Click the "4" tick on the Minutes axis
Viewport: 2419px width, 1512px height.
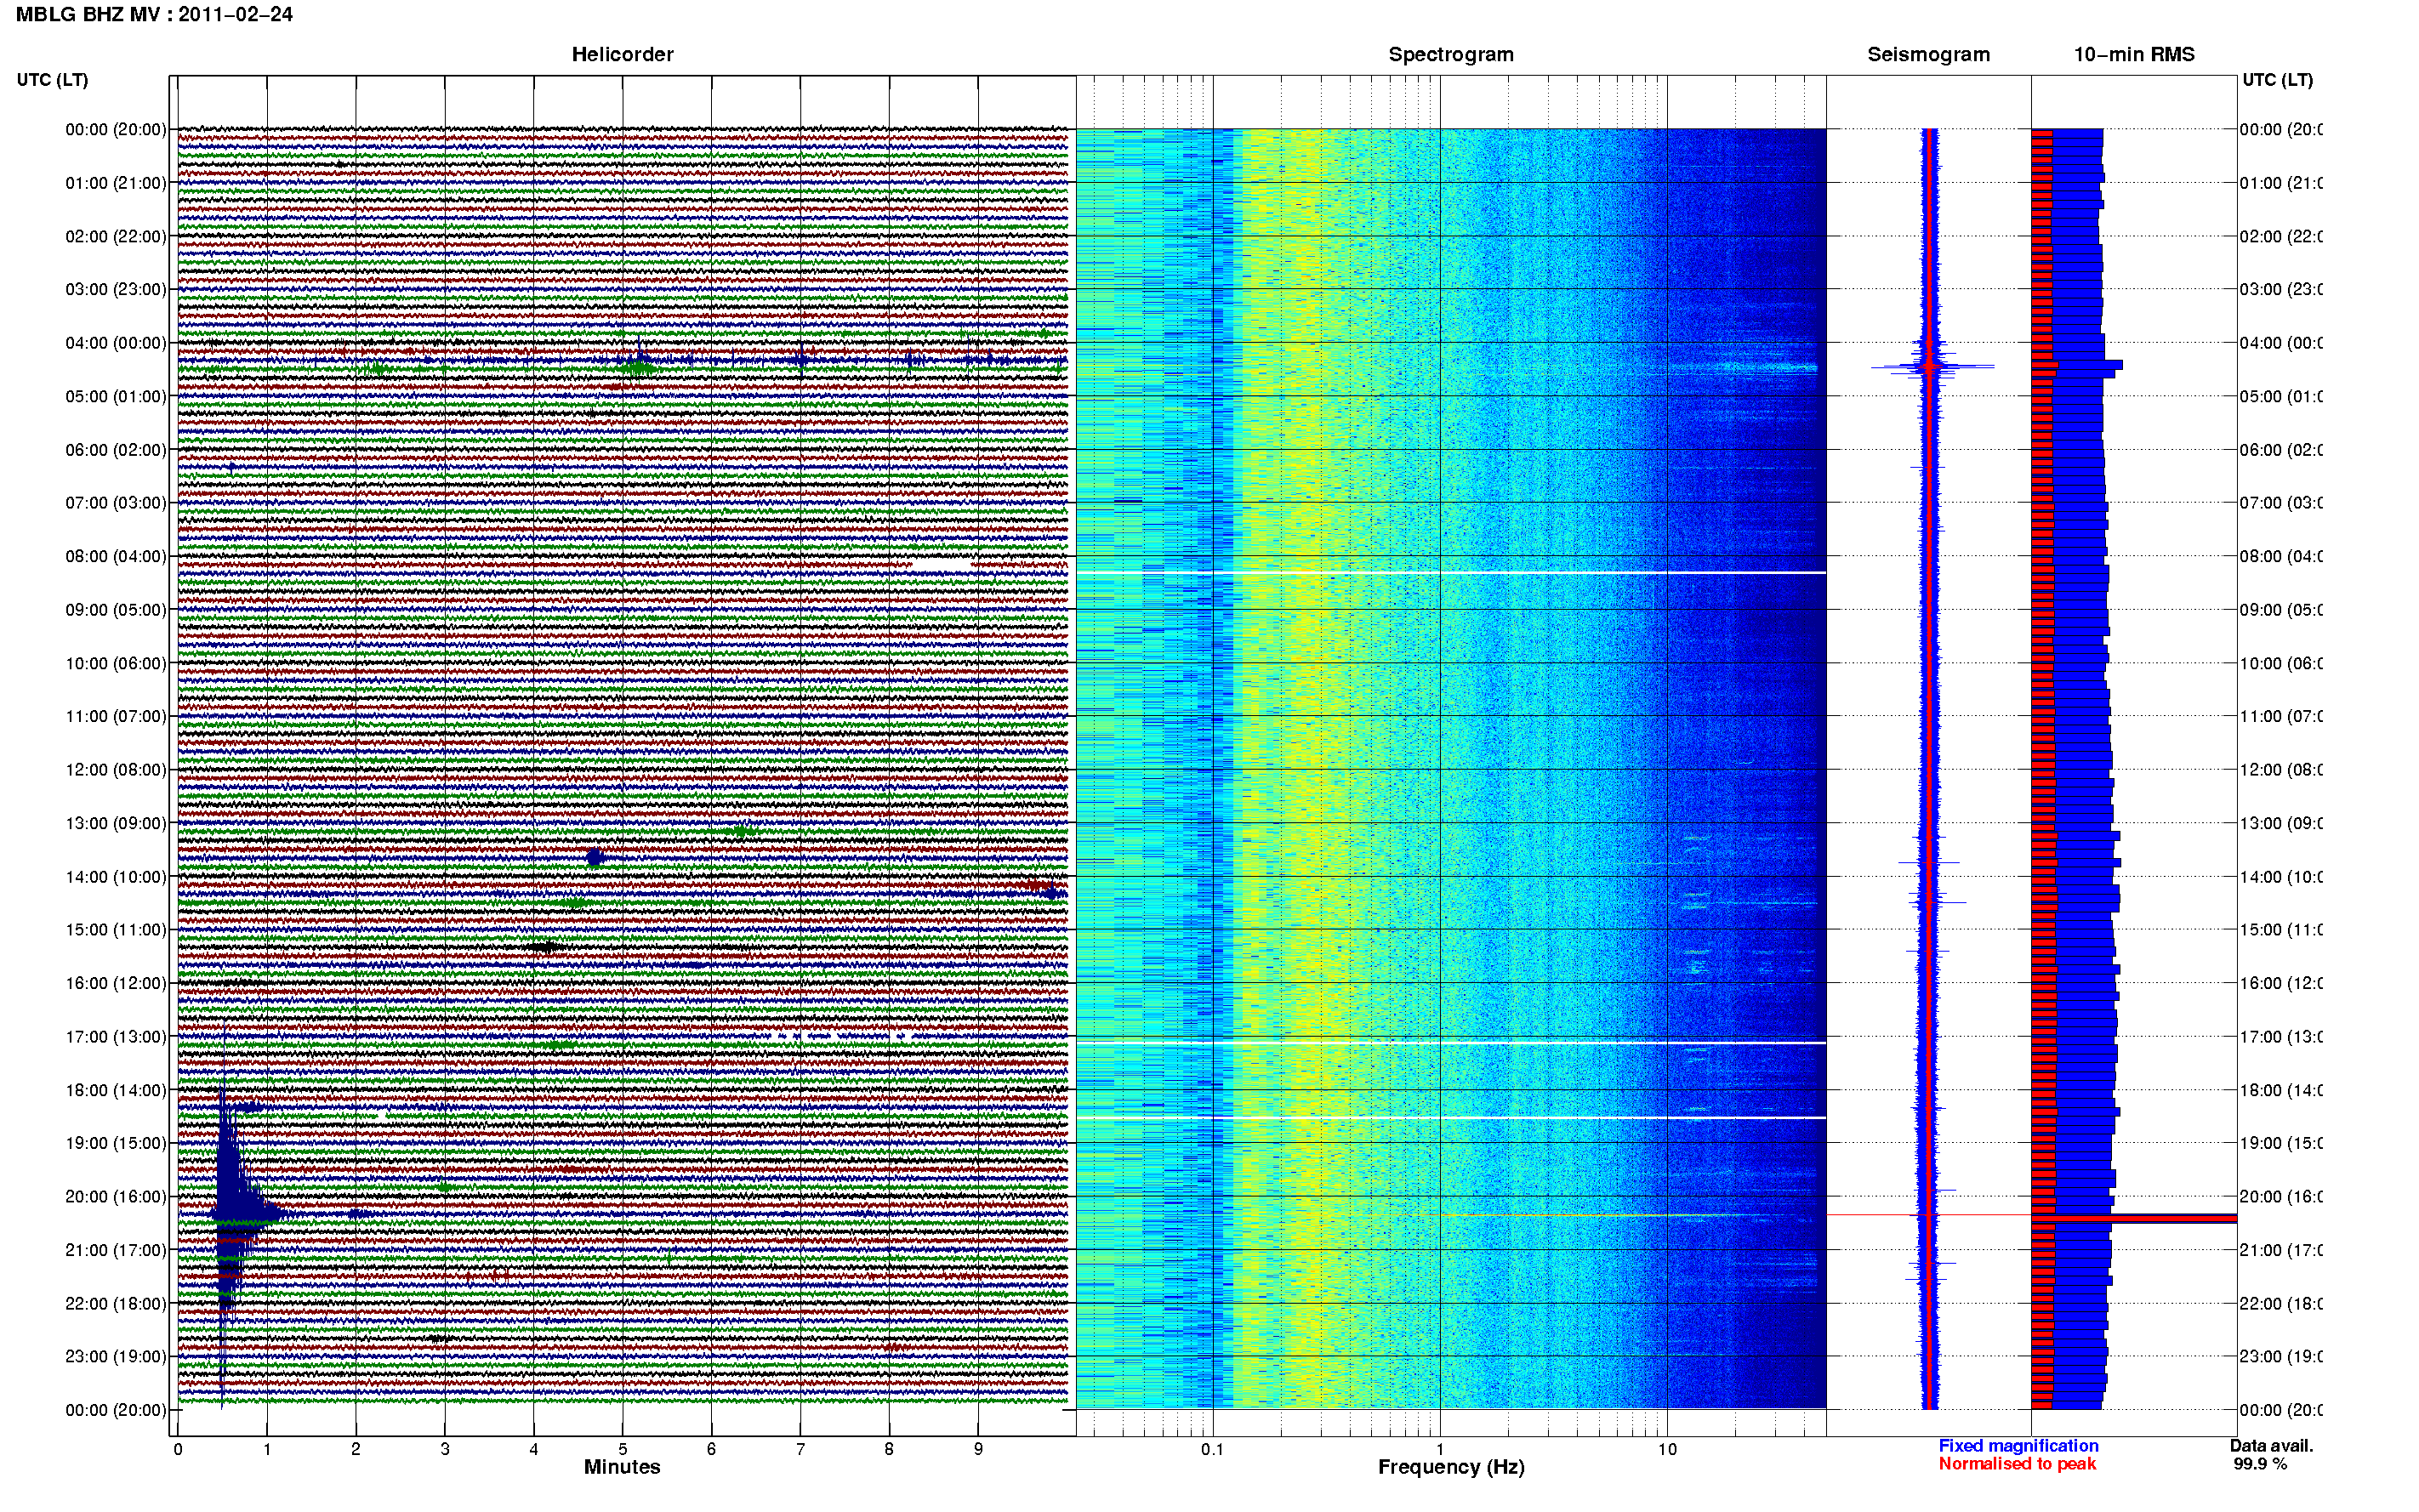[534, 1449]
